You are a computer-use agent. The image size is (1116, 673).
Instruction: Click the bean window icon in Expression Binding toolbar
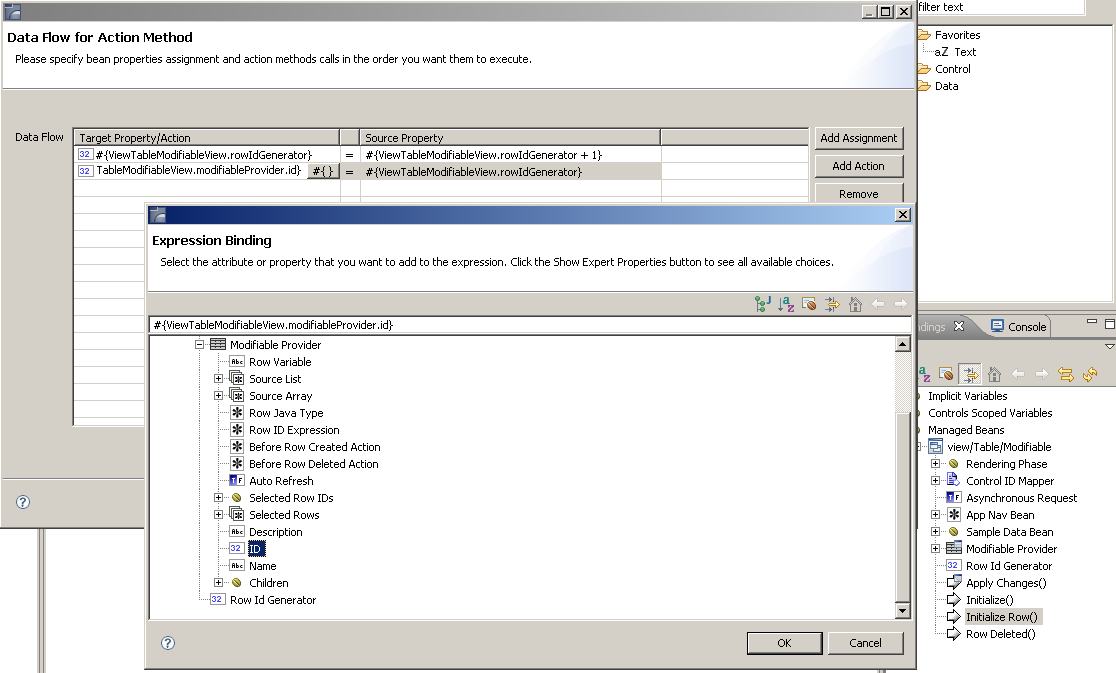click(x=809, y=304)
